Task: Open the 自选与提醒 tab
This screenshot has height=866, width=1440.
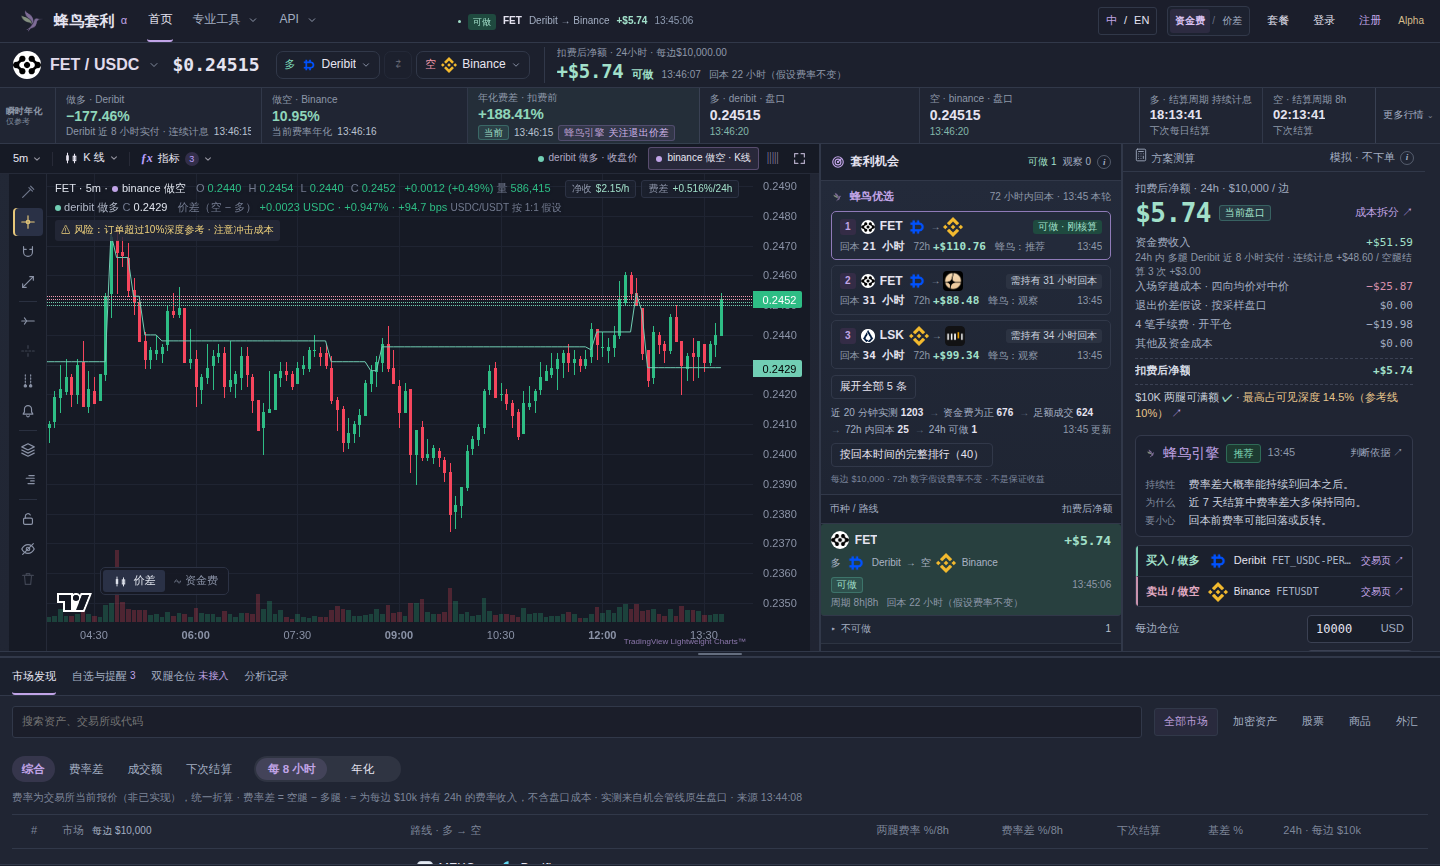Action: [x=103, y=676]
